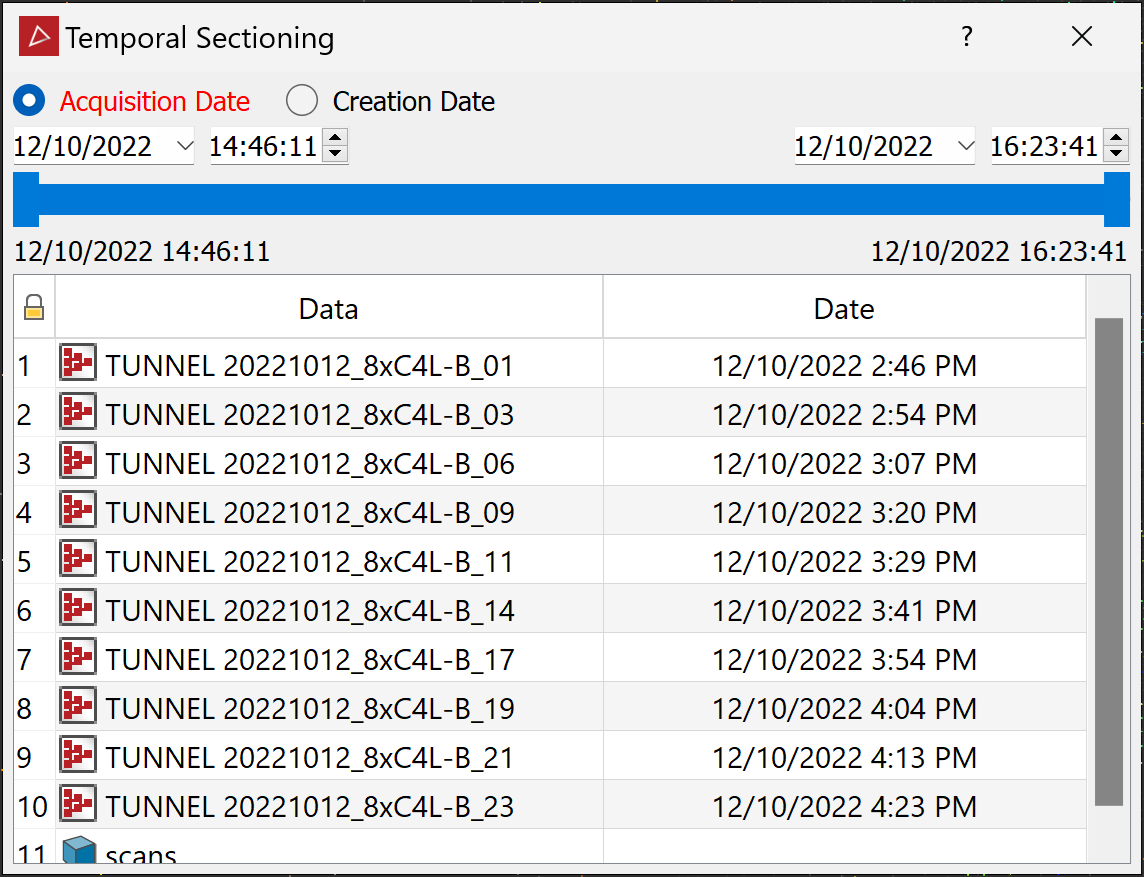Click the vertical scrollbar of data list

pyautogui.click(x=1108, y=560)
